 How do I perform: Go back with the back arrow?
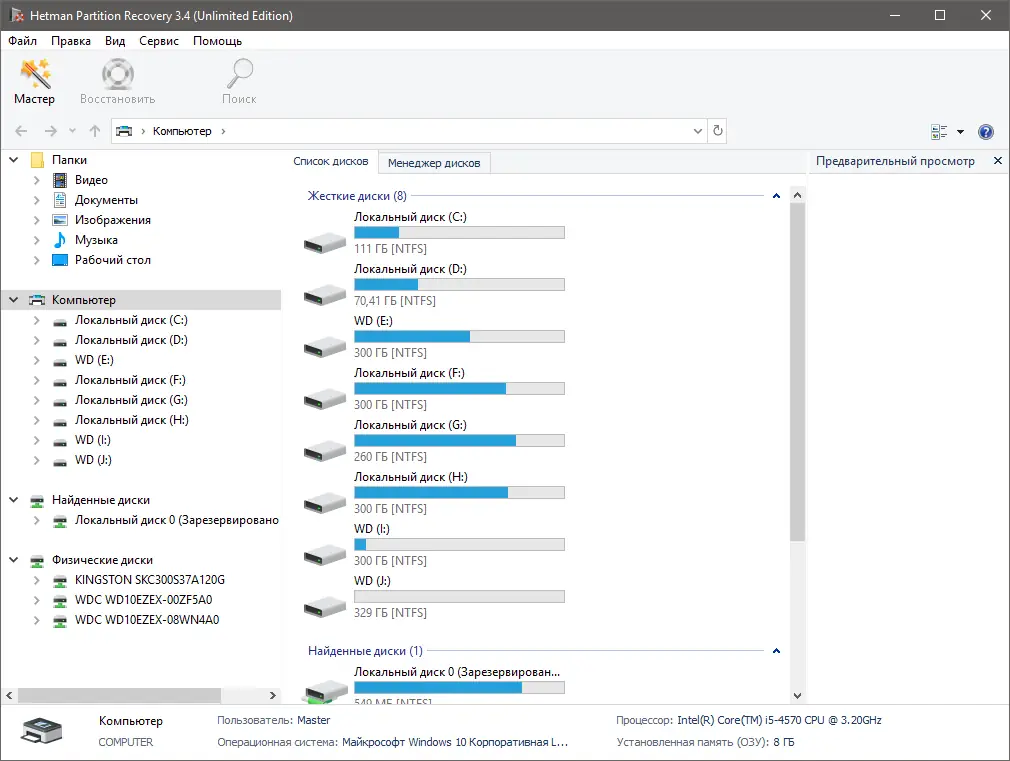[21, 131]
